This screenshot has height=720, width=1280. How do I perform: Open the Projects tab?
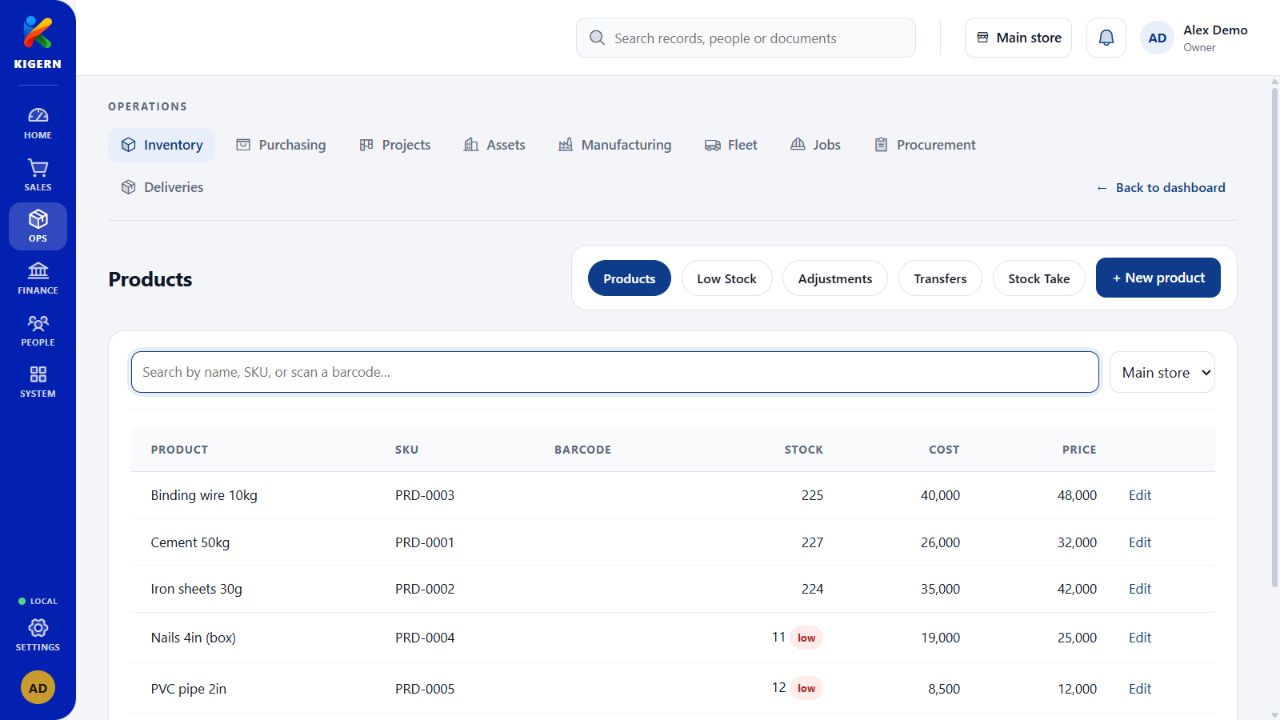click(x=395, y=145)
